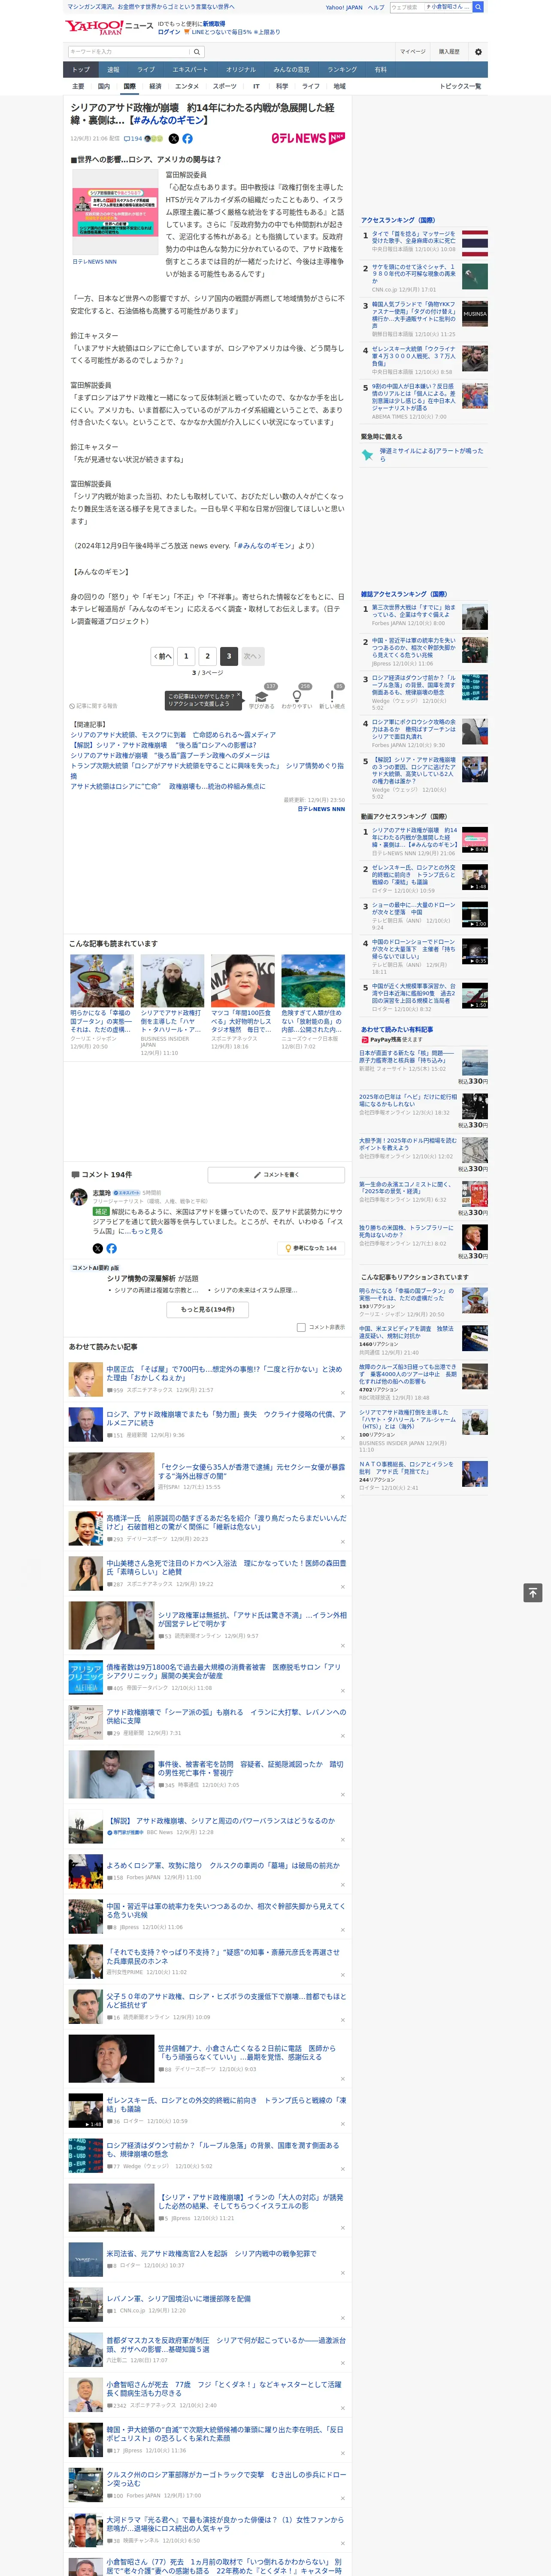Share 志葉玲's comment on Facebook
The image size is (551, 2576).
tap(111, 1248)
